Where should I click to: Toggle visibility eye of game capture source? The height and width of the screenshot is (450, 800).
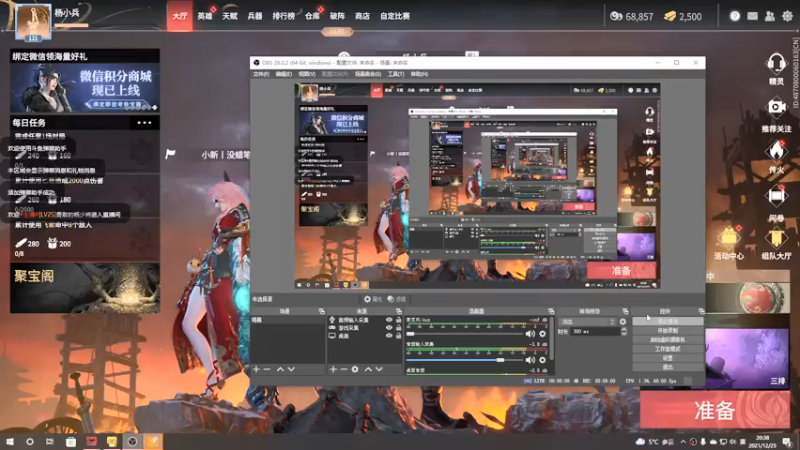(389, 328)
